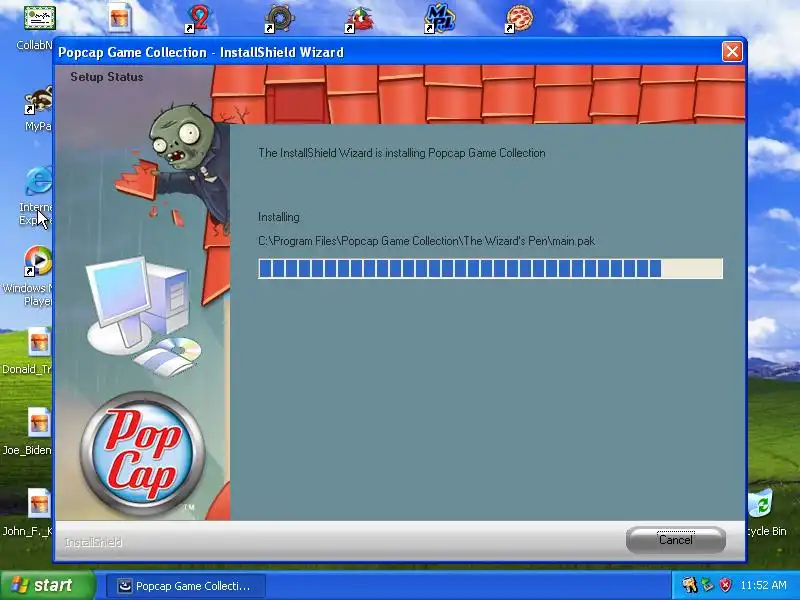This screenshot has width=800, height=600.
Task: Select the red number 2 desktop shortcut
Action: [197, 19]
